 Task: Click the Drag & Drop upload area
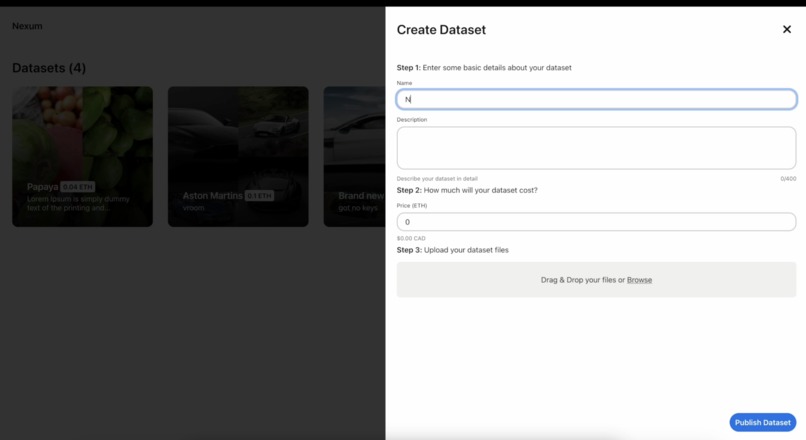(596, 280)
